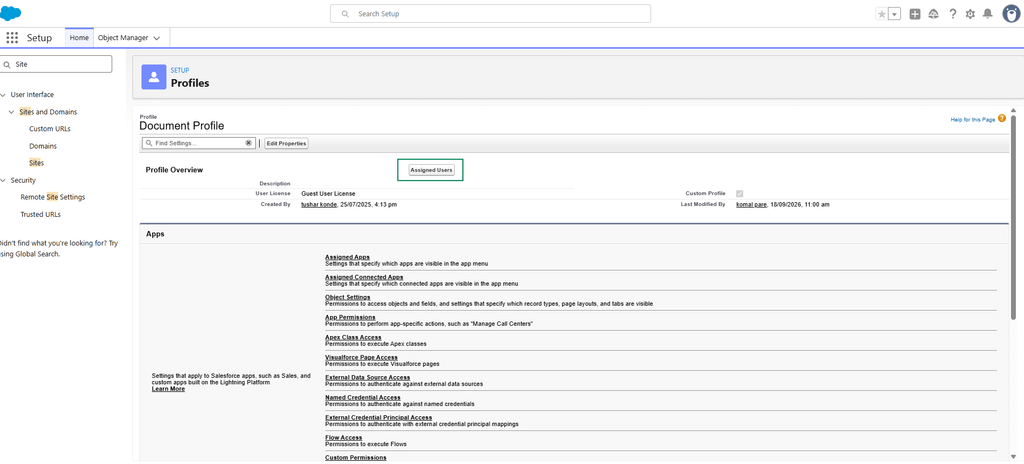Open the setup gear icon
The image size is (1024, 464).
[x=970, y=14]
